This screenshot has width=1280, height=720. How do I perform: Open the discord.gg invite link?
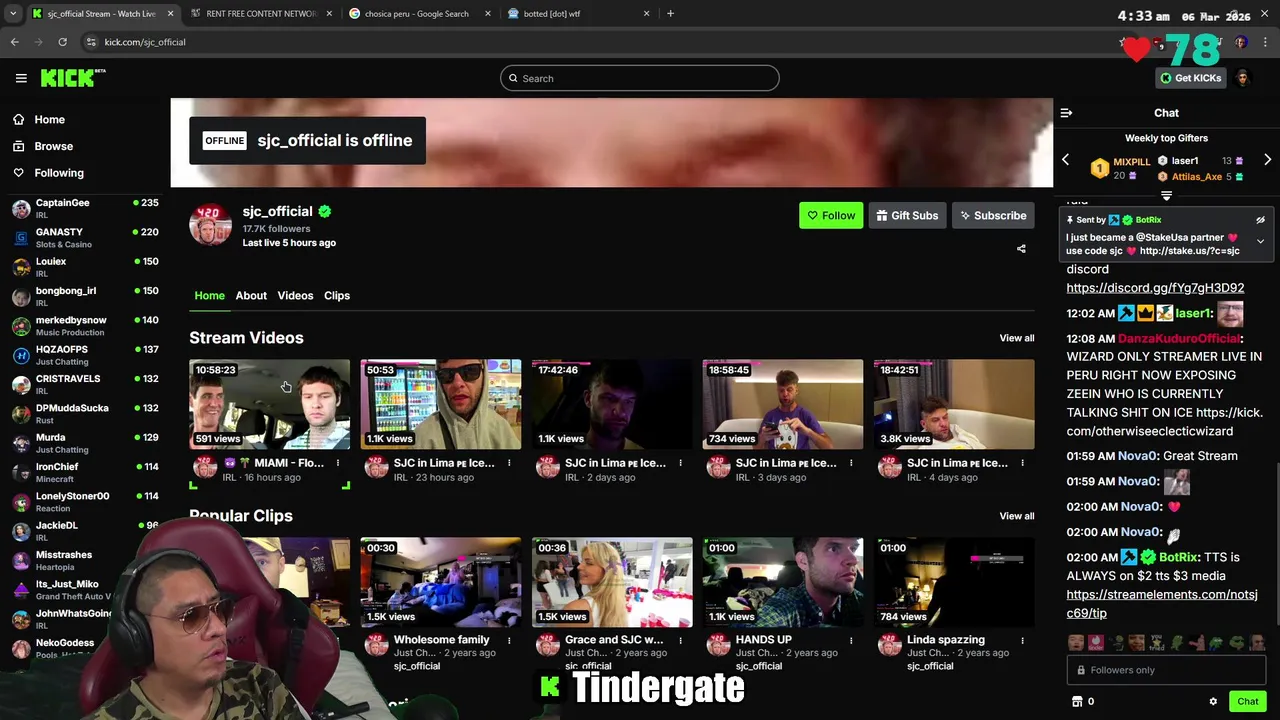(x=1155, y=288)
